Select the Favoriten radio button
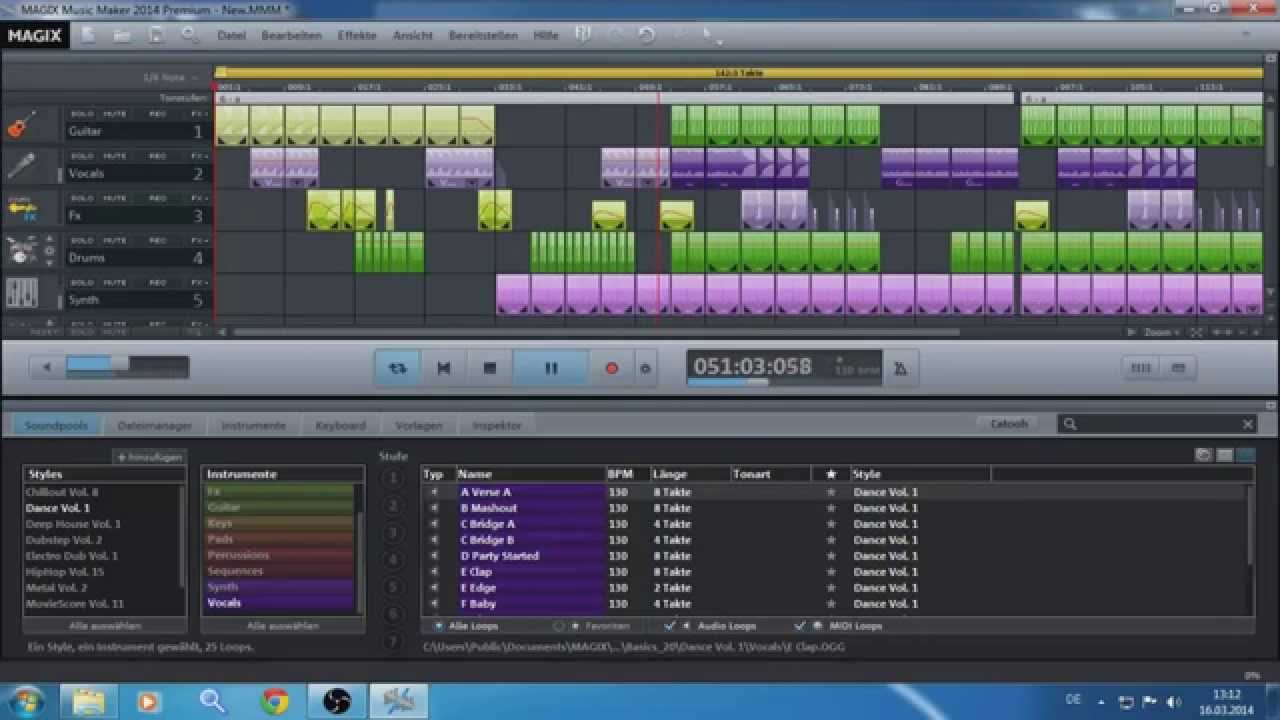 tap(559, 626)
